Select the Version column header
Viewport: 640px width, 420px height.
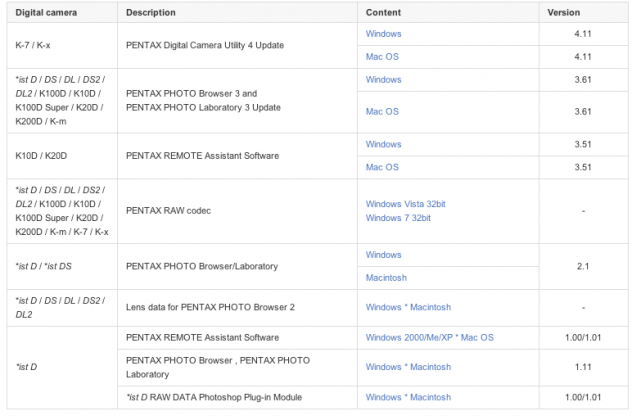point(563,13)
